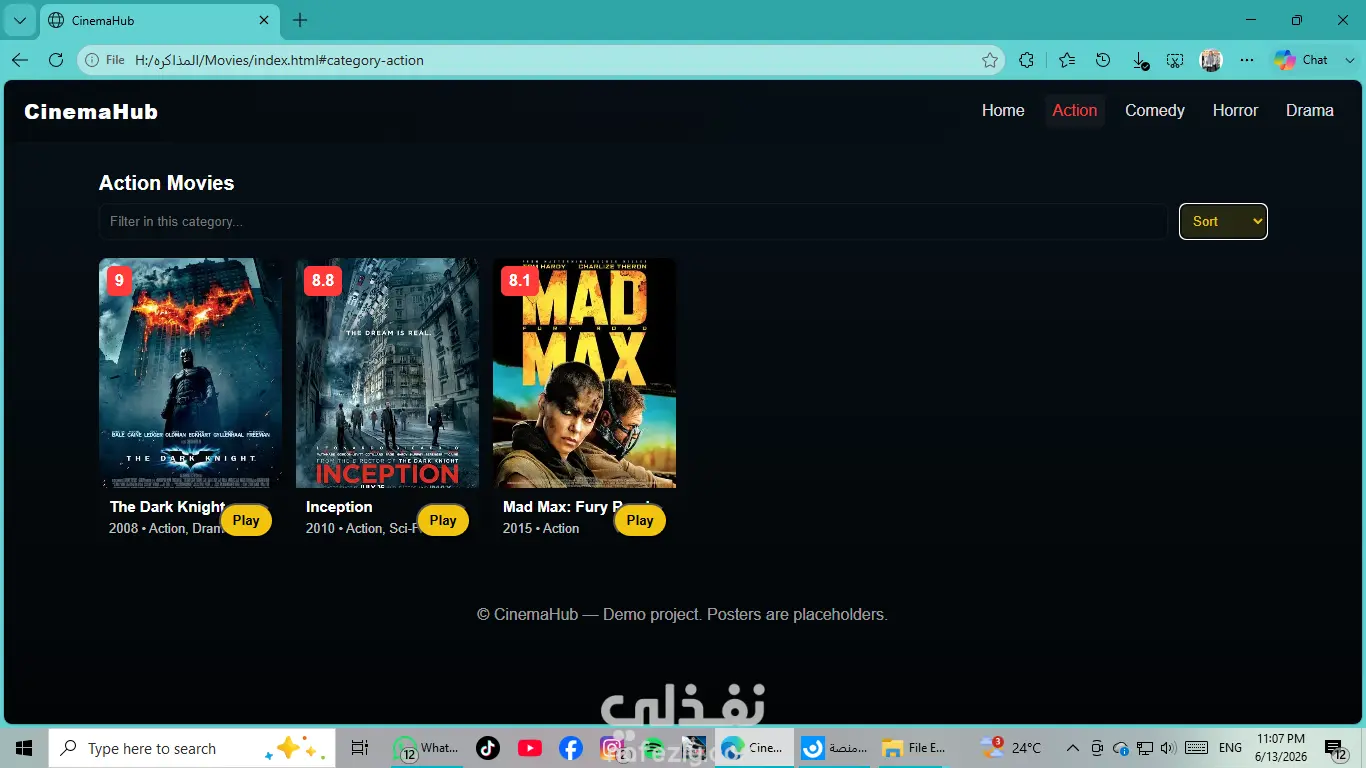1366x768 pixels.
Task: Restore down the browser window
Action: tap(1297, 20)
